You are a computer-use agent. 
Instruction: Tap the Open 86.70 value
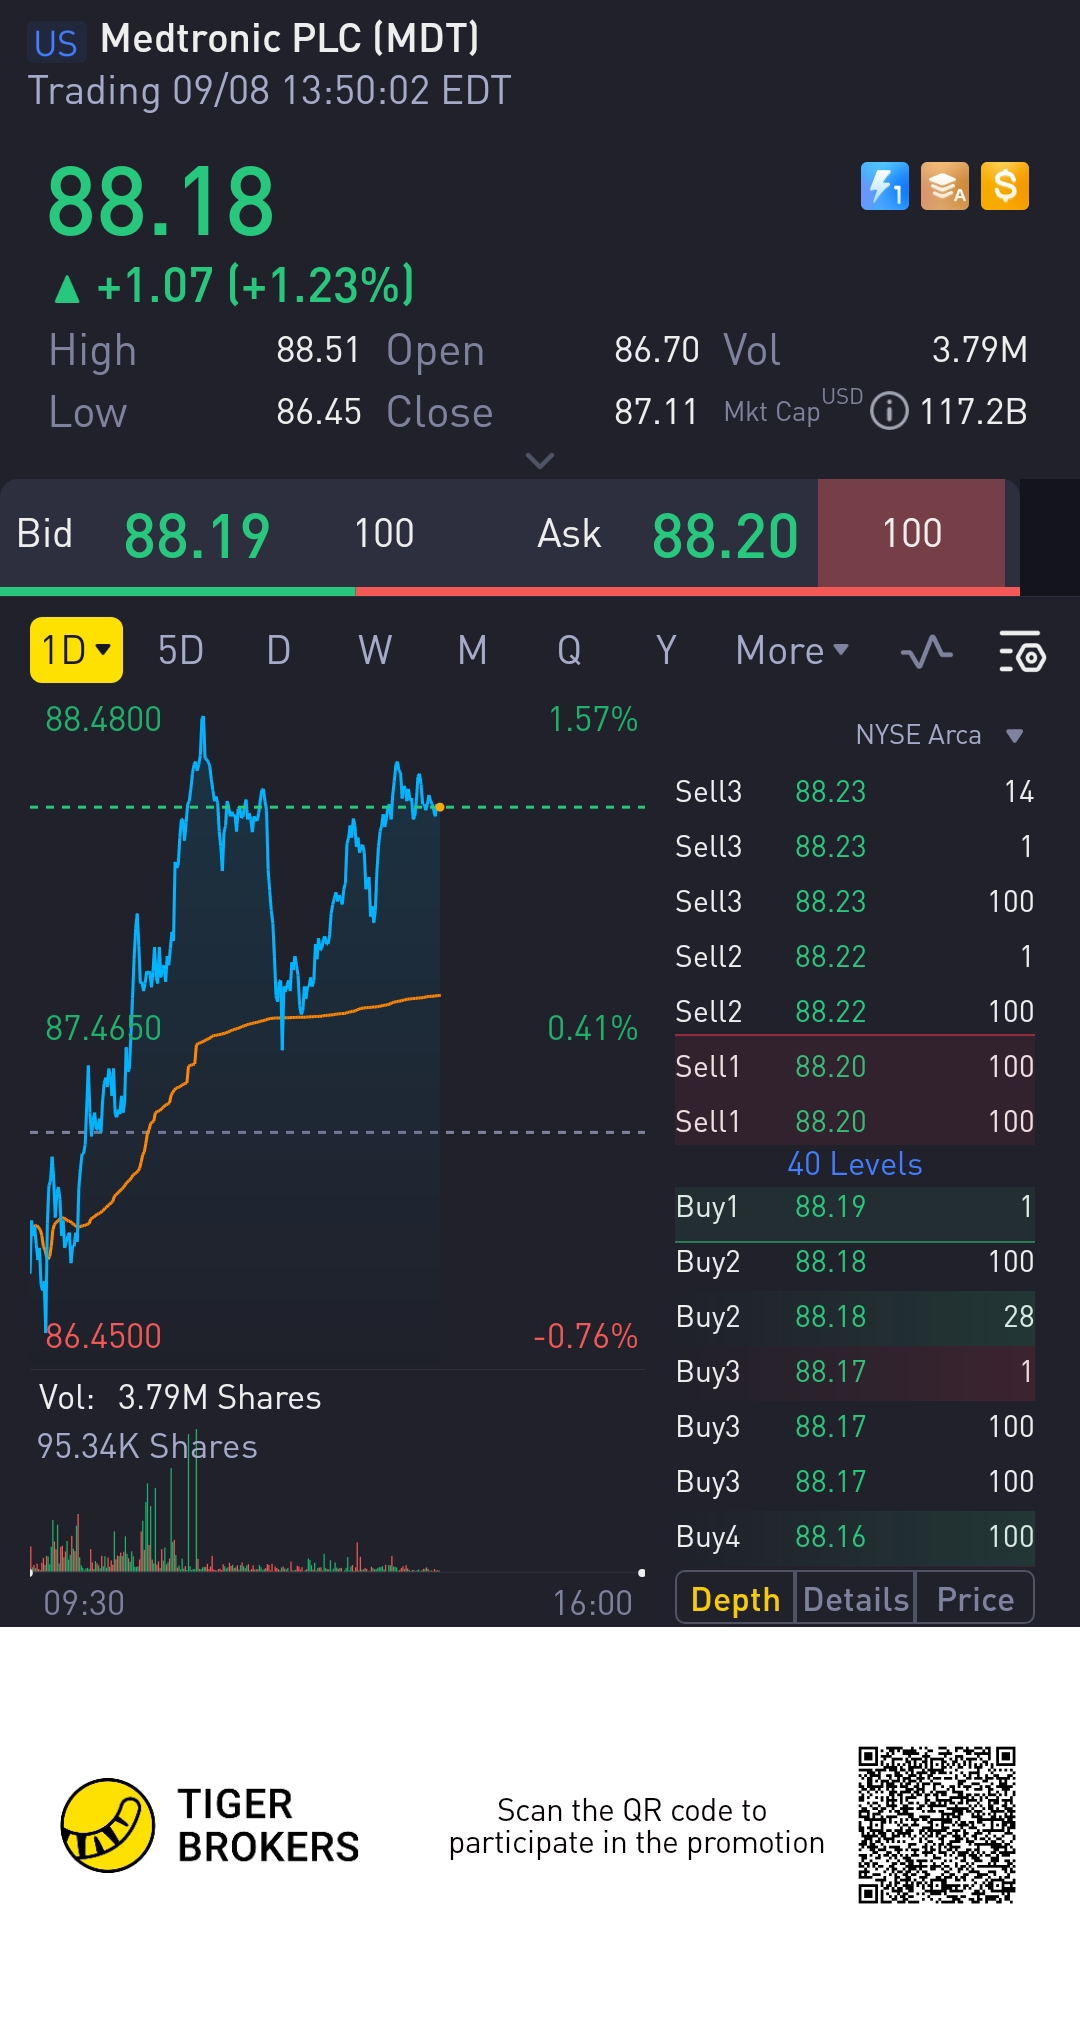[x=656, y=349]
